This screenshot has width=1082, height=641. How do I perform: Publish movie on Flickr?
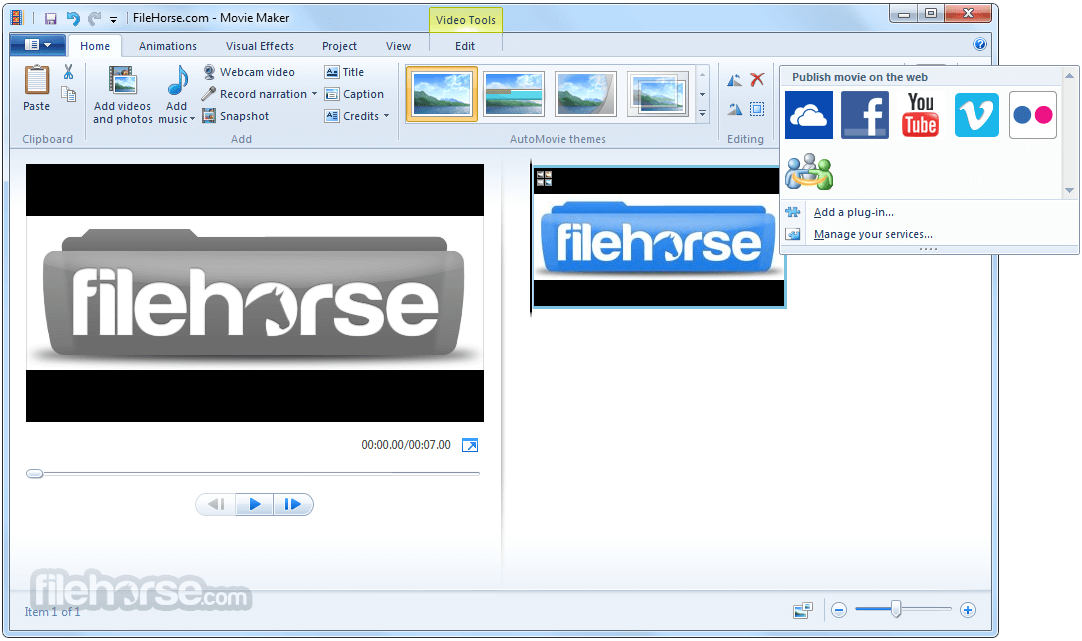1032,115
